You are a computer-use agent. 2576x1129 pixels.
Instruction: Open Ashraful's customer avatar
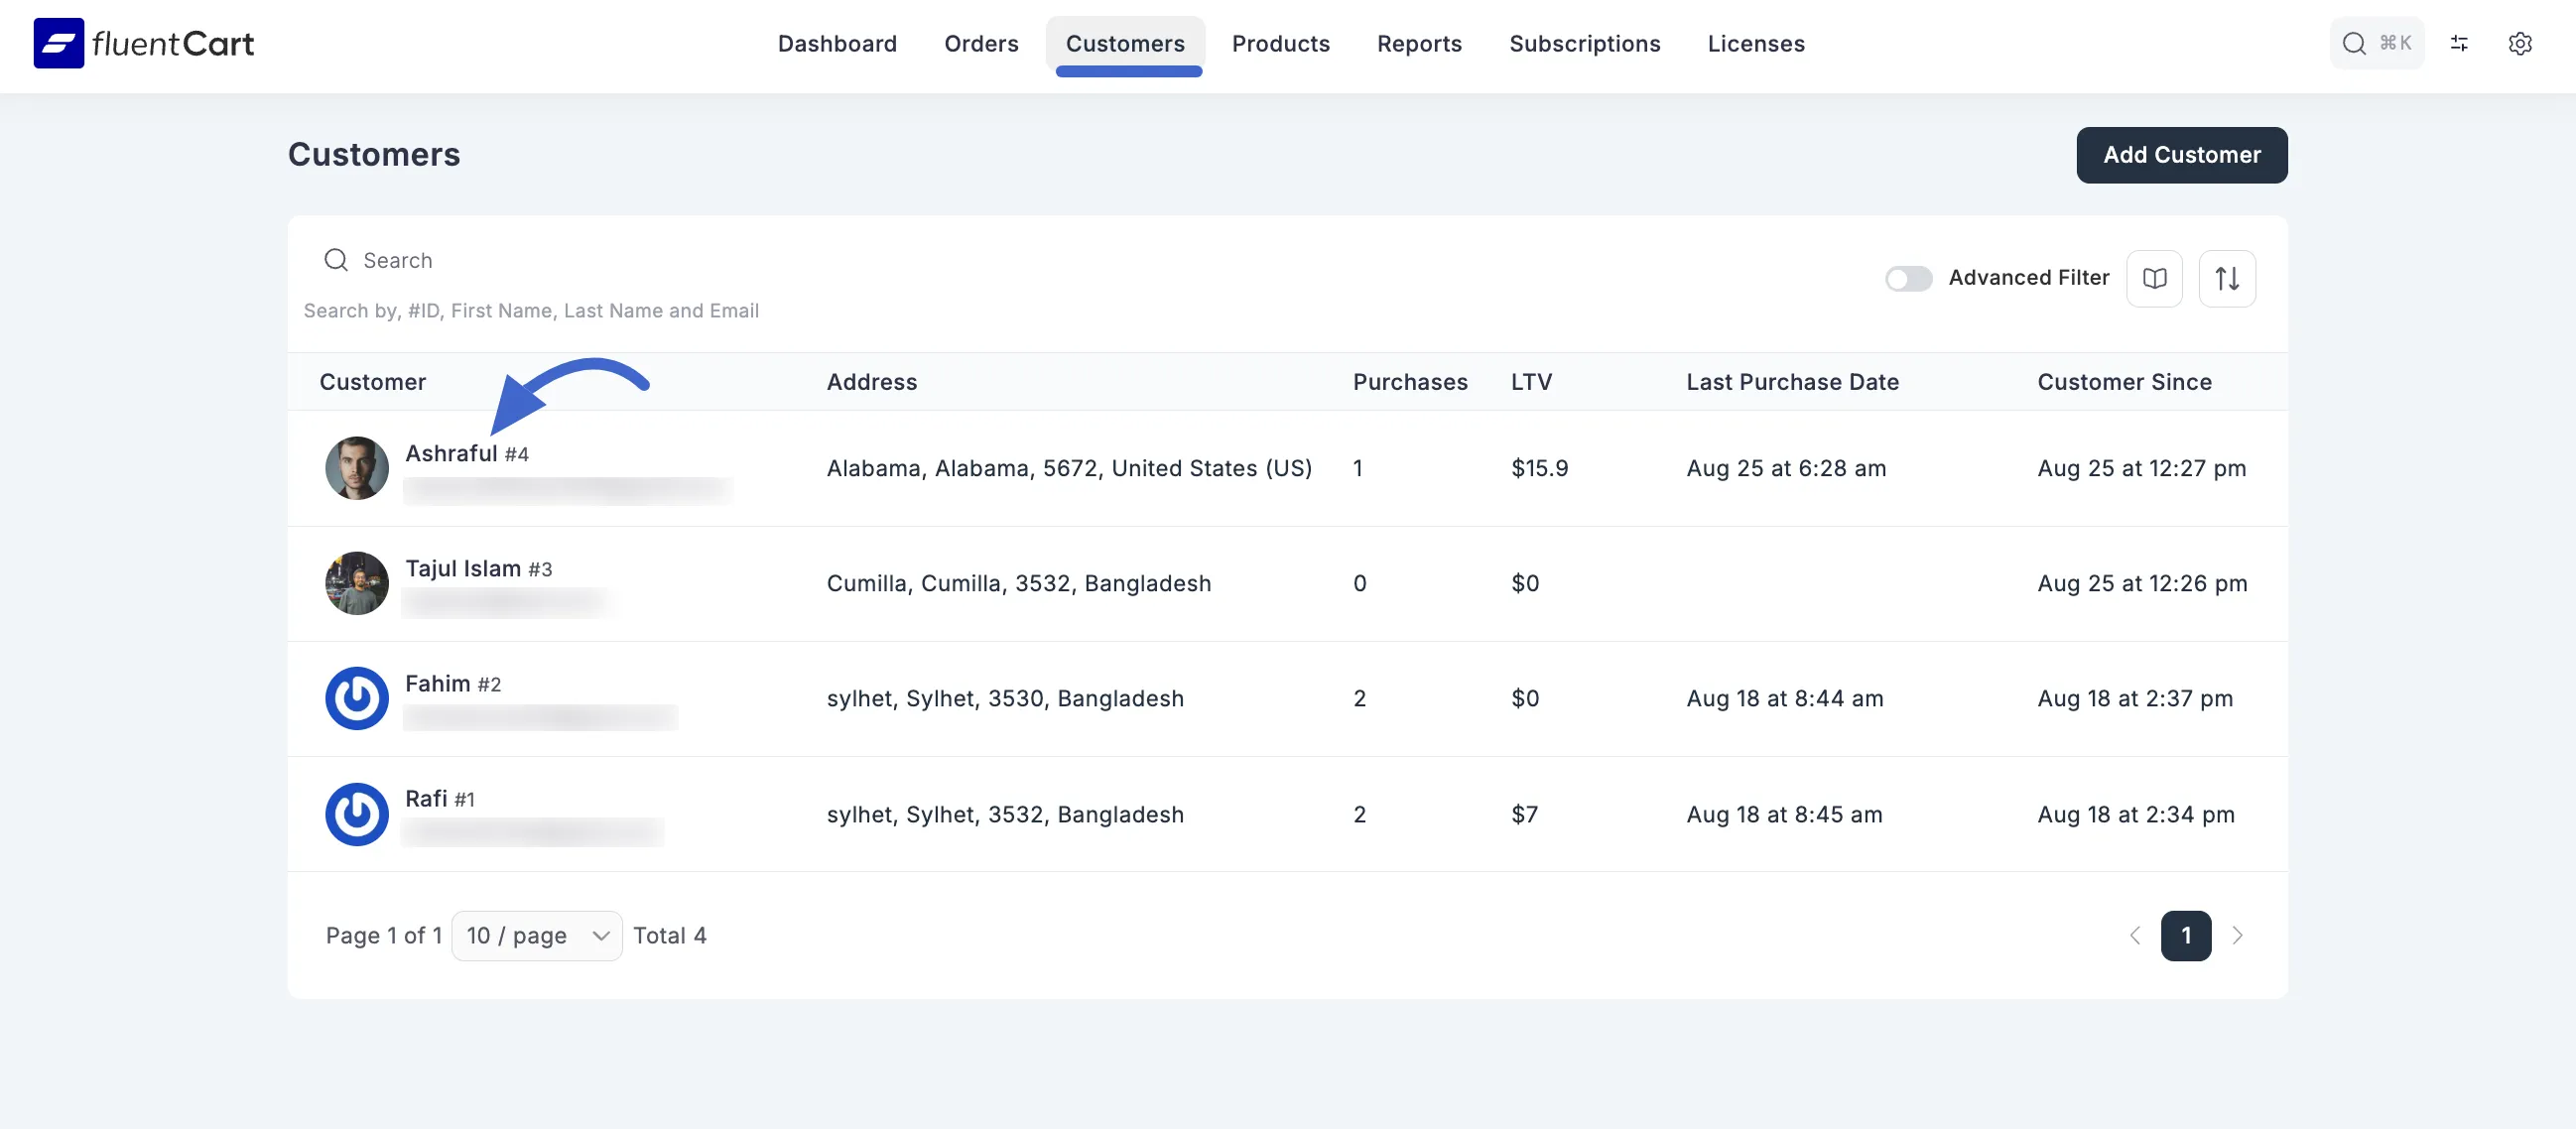[356, 467]
